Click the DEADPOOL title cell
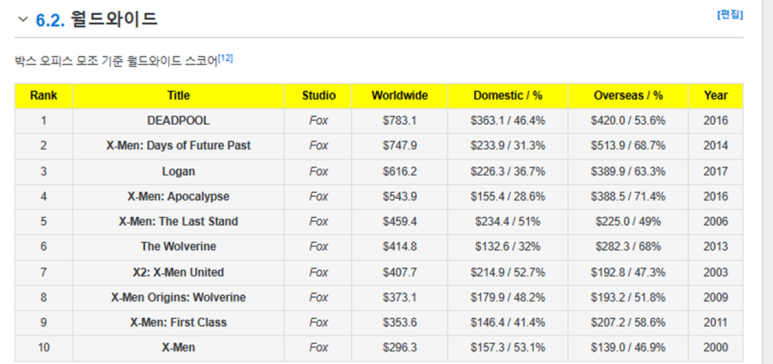 point(178,121)
